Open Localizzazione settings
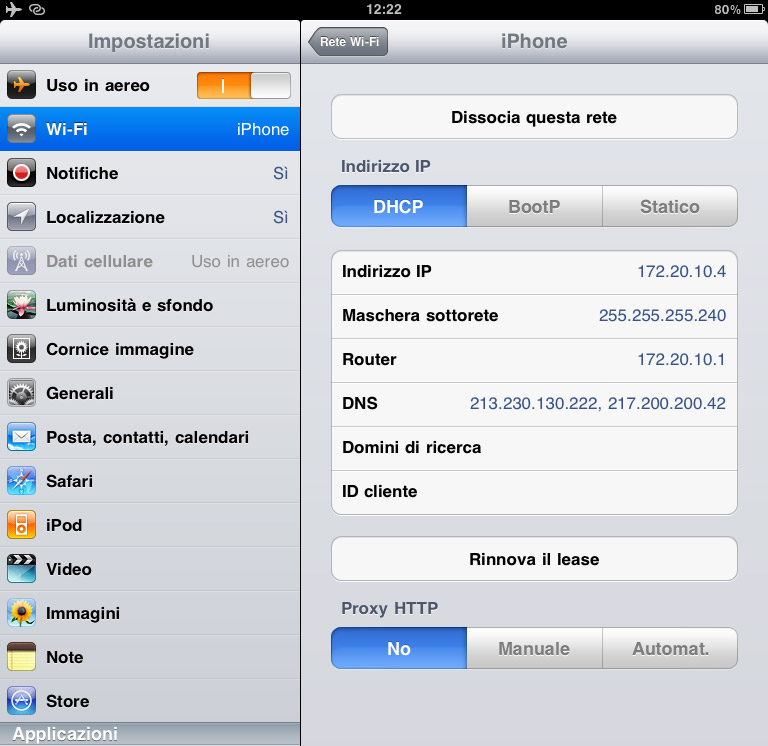Viewport: 768px width, 746px height. coord(150,217)
